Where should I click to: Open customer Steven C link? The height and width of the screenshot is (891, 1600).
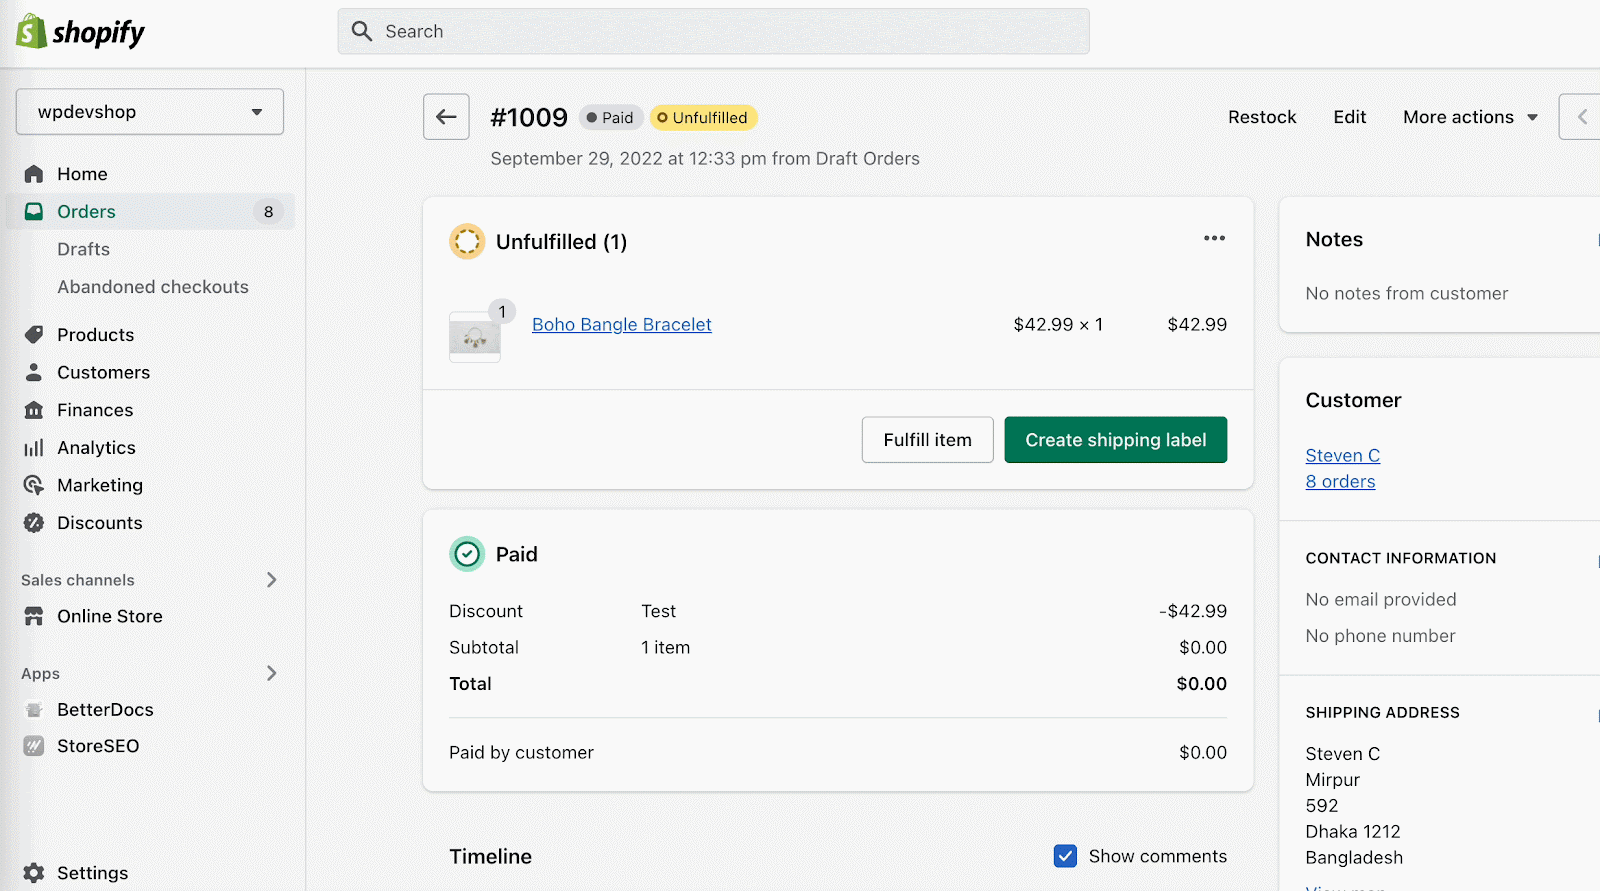pyautogui.click(x=1342, y=455)
